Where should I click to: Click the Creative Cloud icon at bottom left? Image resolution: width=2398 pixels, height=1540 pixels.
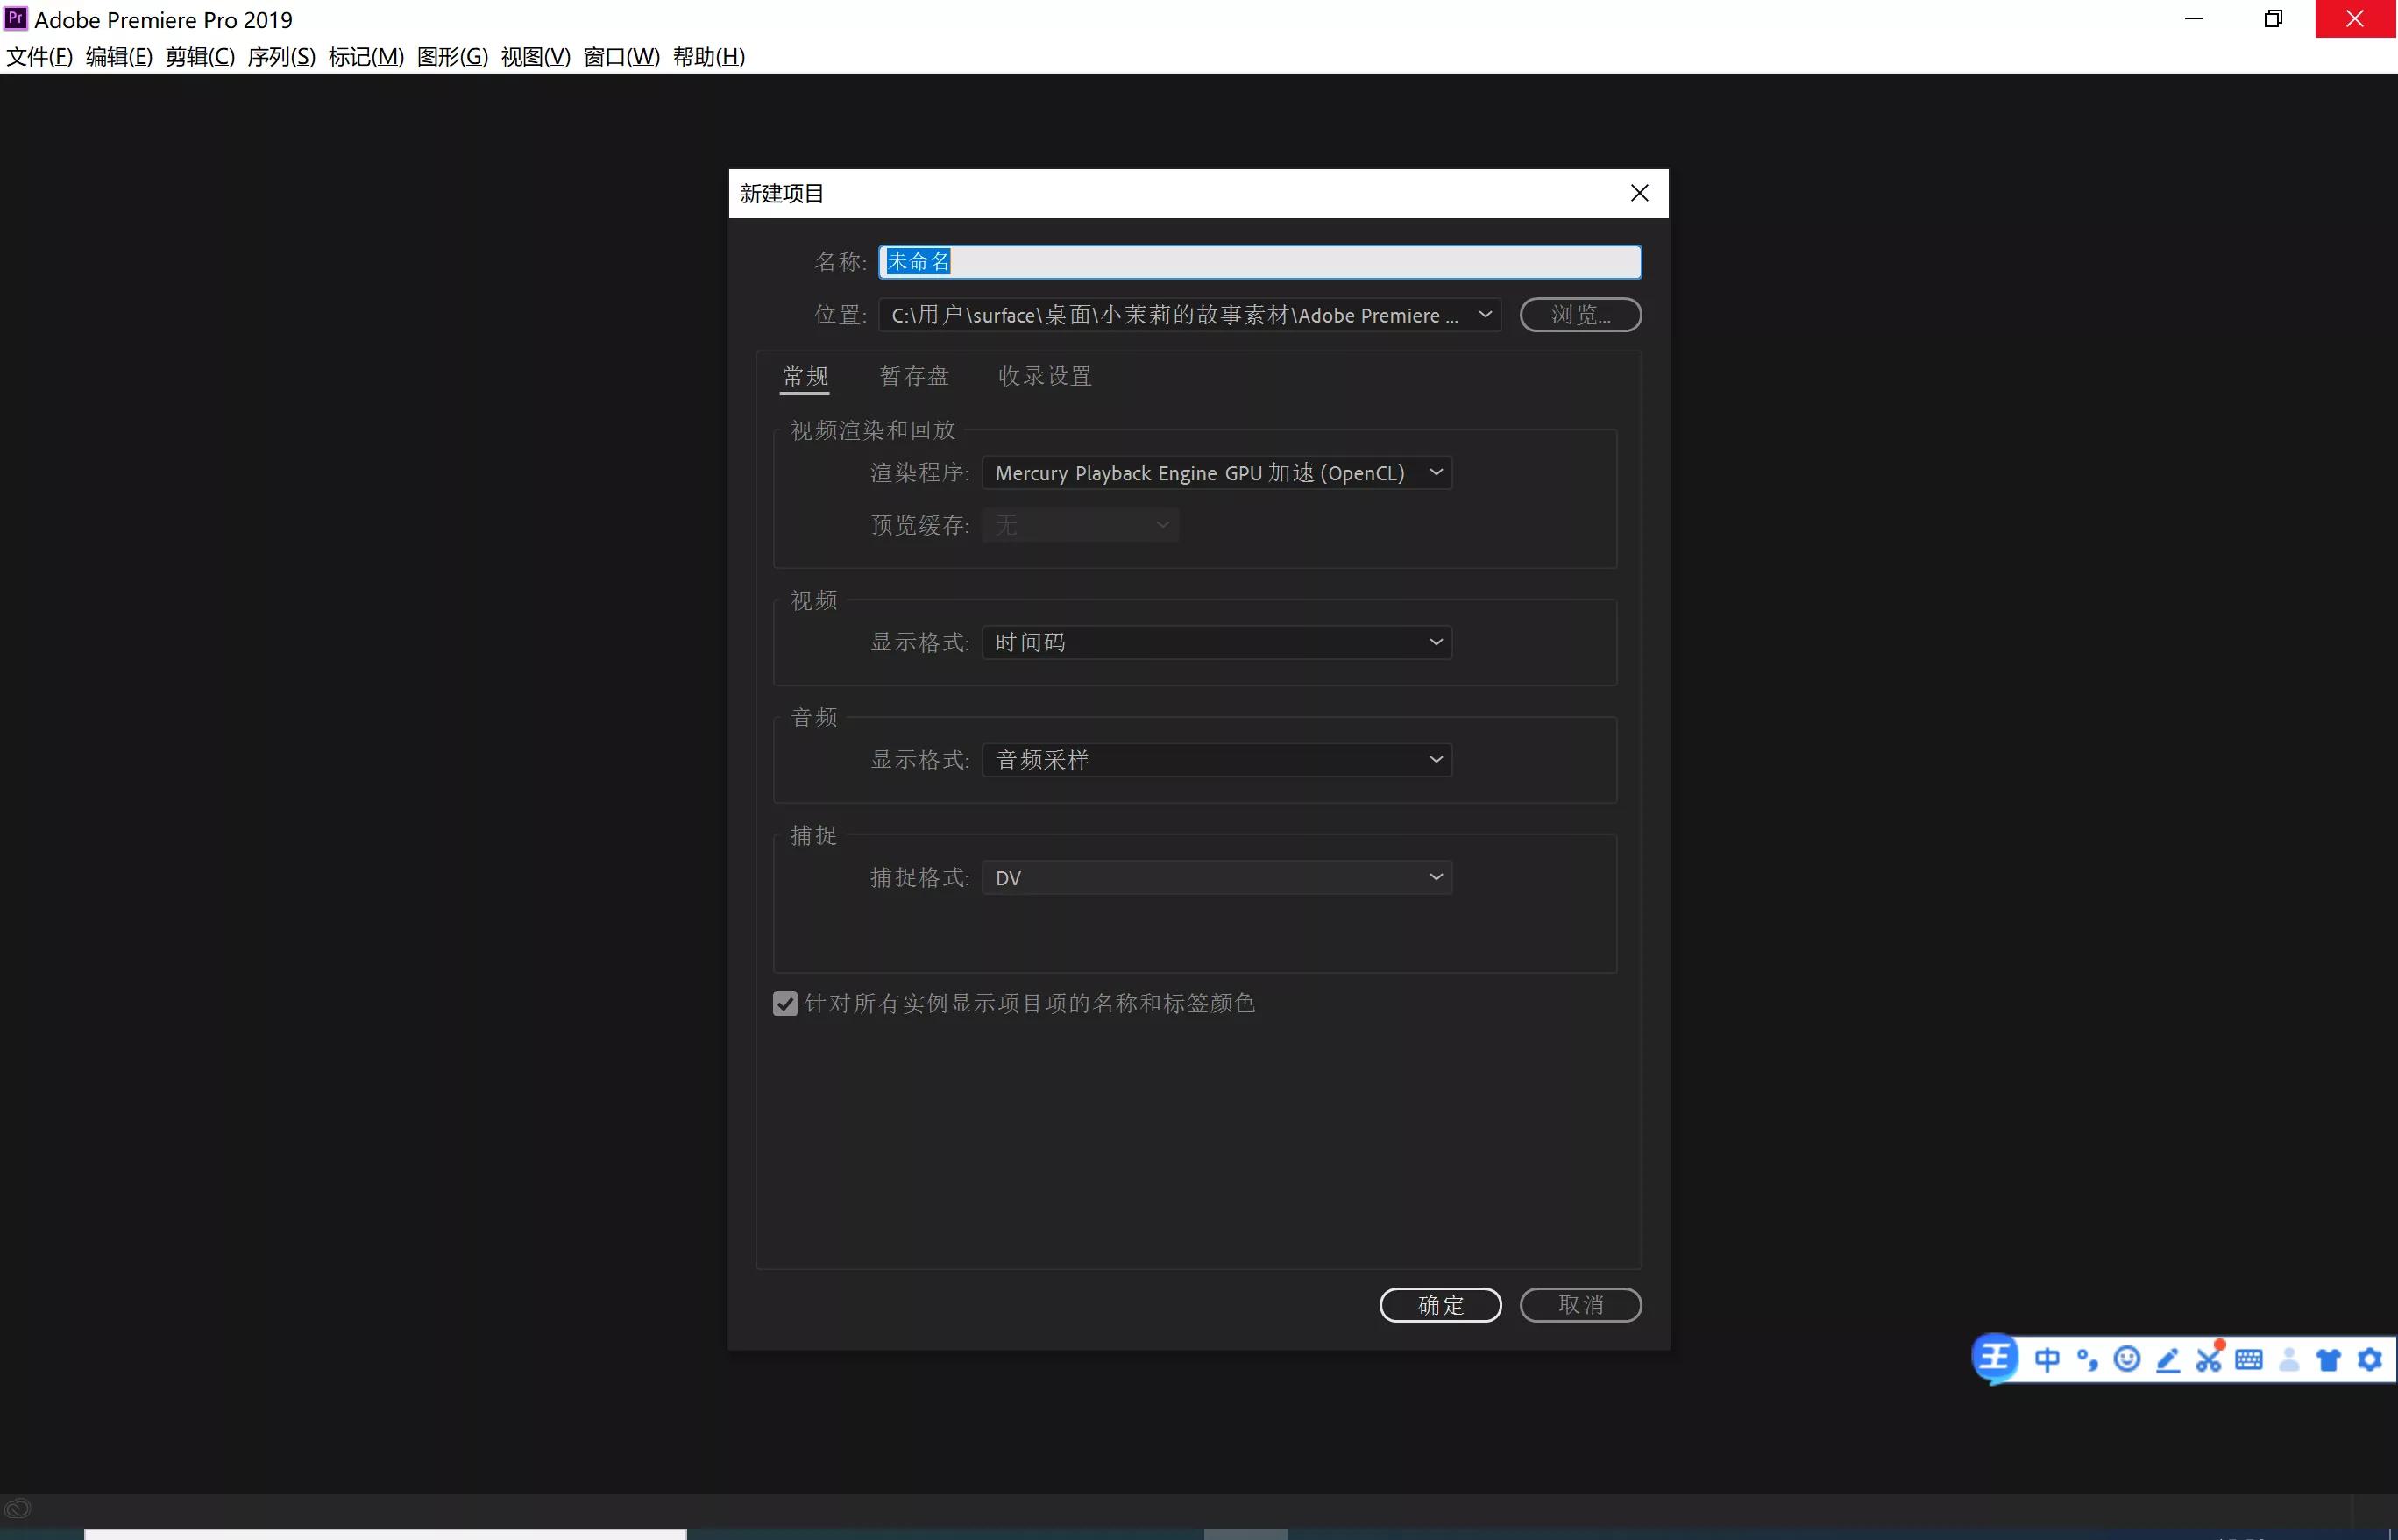point(17,1507)
